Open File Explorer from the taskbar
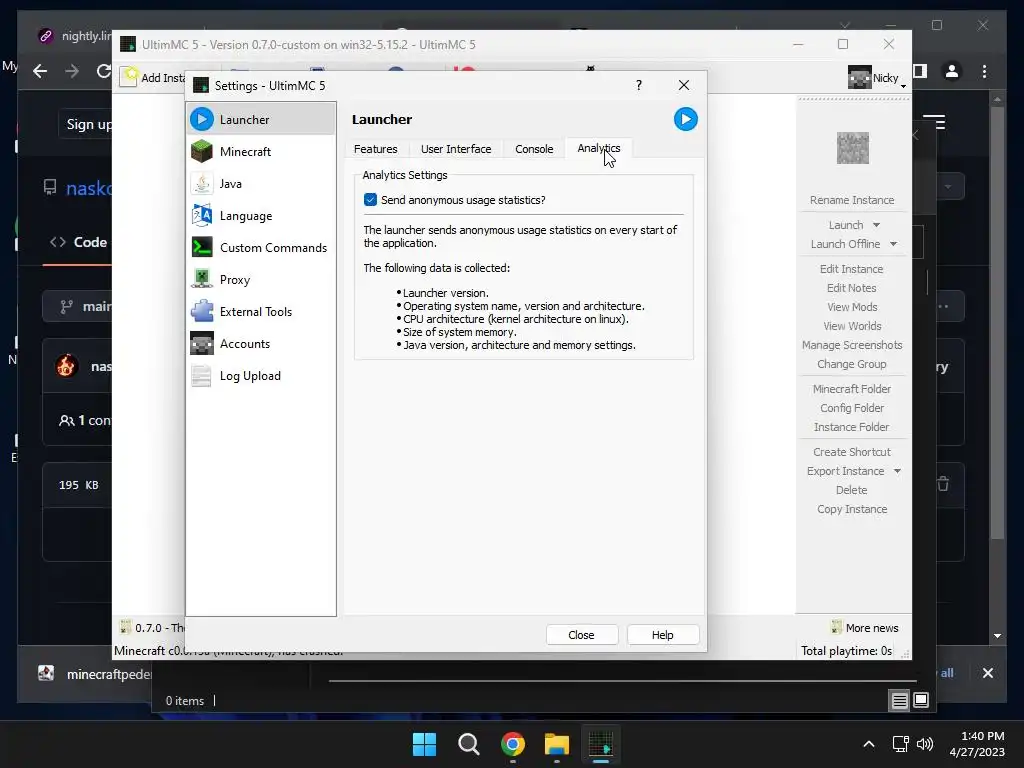The height and width of the screenshot is (768, 1024). (557, 744)
